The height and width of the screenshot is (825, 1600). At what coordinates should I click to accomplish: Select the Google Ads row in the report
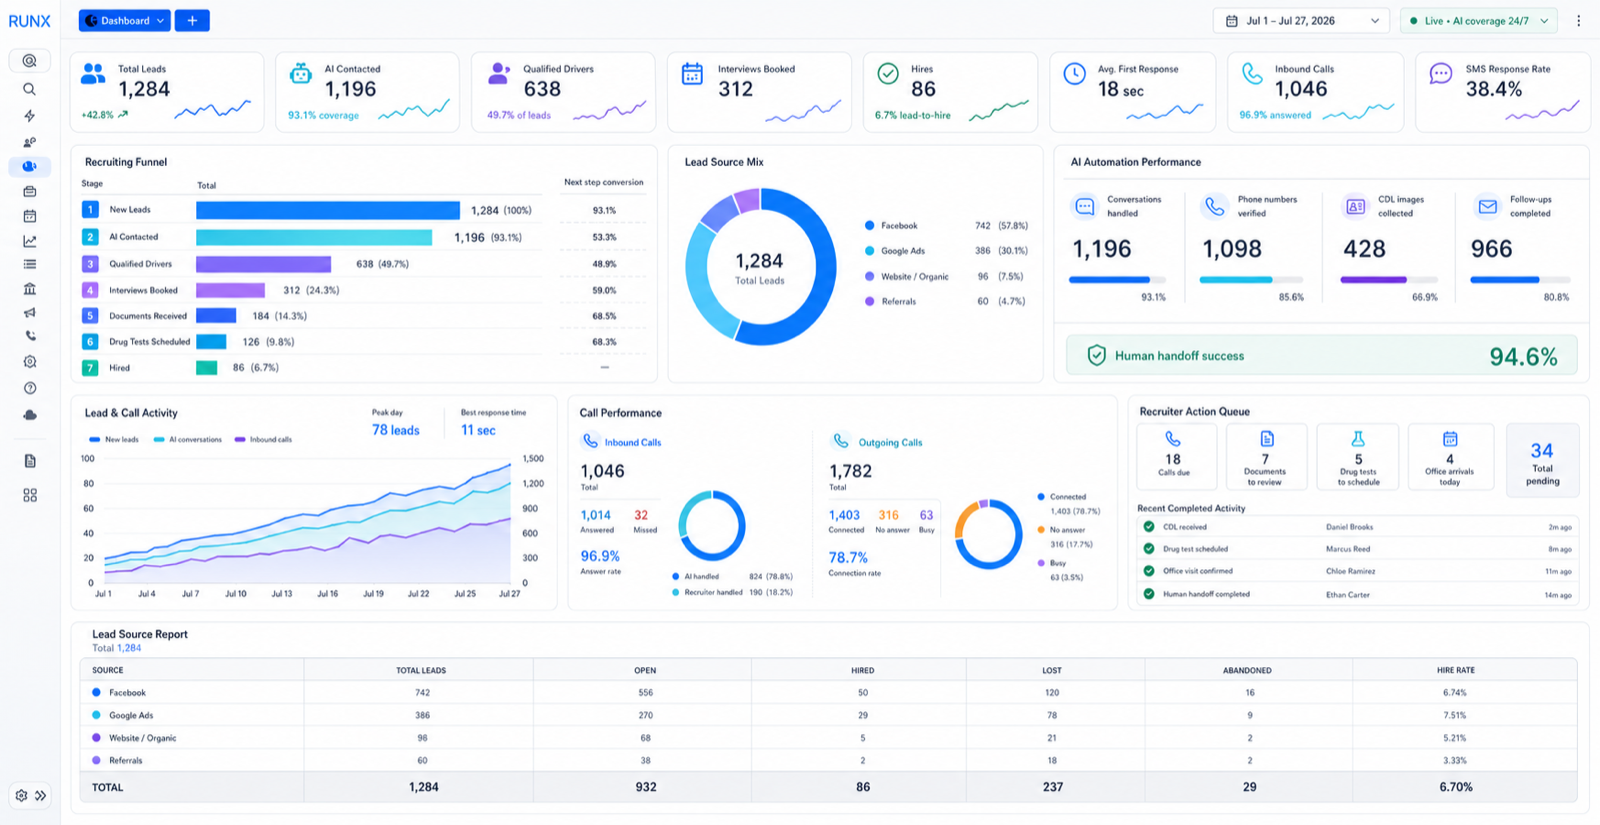pyautogui.click(x=828, y=715)
